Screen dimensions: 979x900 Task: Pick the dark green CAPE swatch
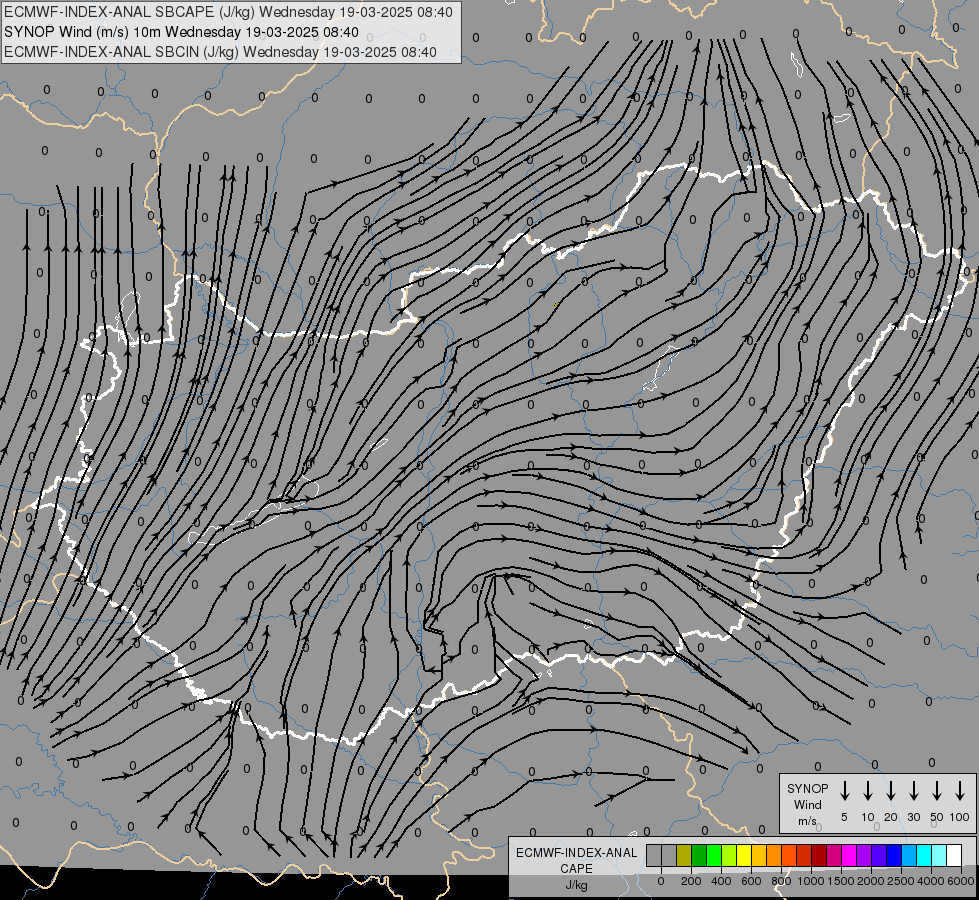tap(699, 855)
